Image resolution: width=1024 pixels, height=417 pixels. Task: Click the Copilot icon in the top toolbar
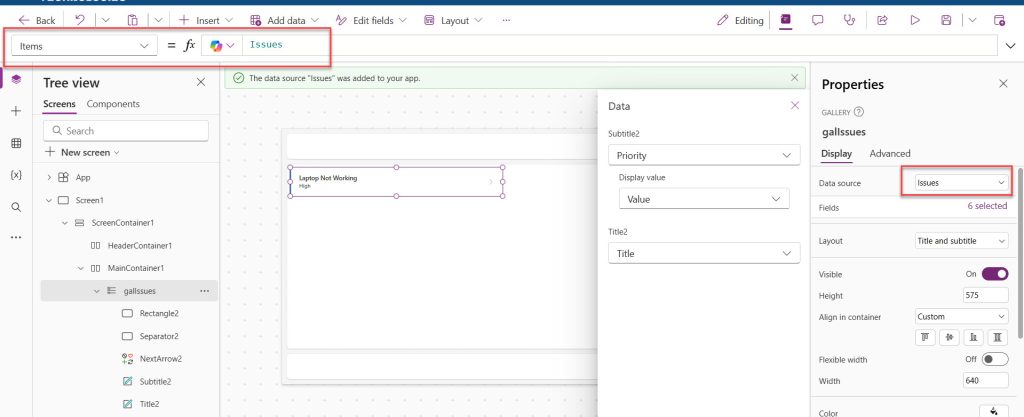786,20
